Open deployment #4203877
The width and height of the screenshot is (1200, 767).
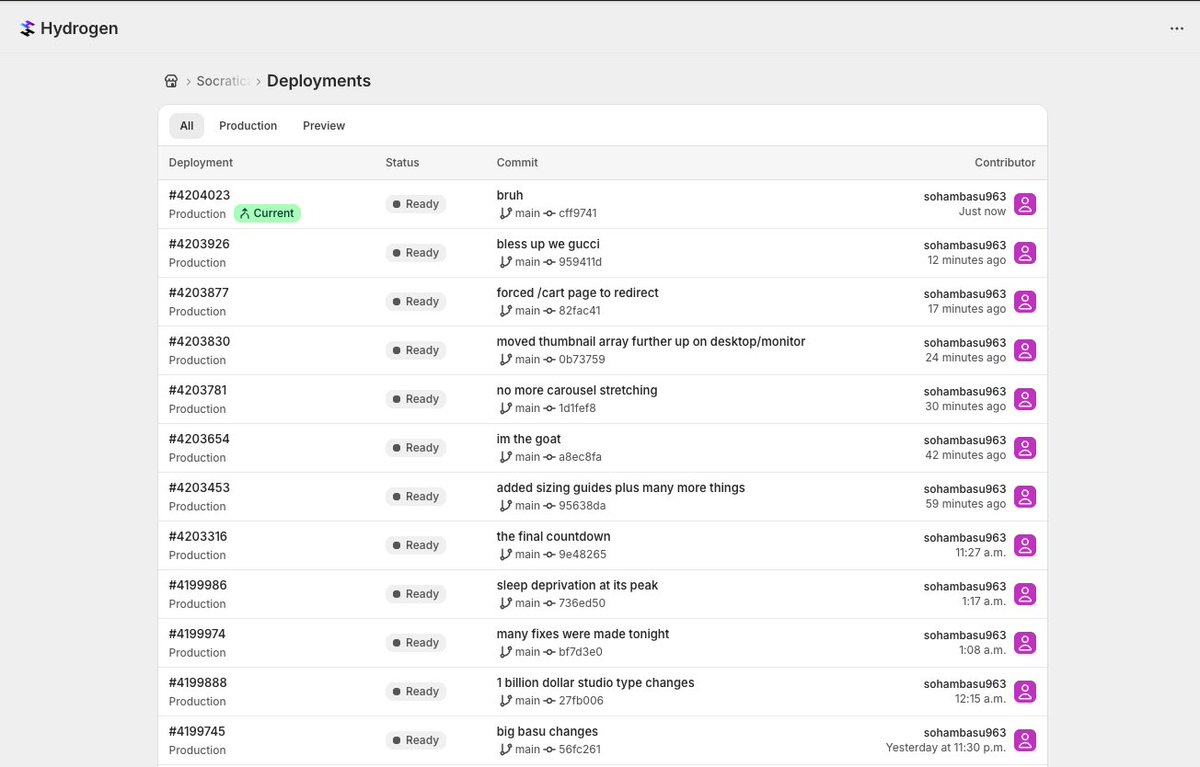point(199,293)
